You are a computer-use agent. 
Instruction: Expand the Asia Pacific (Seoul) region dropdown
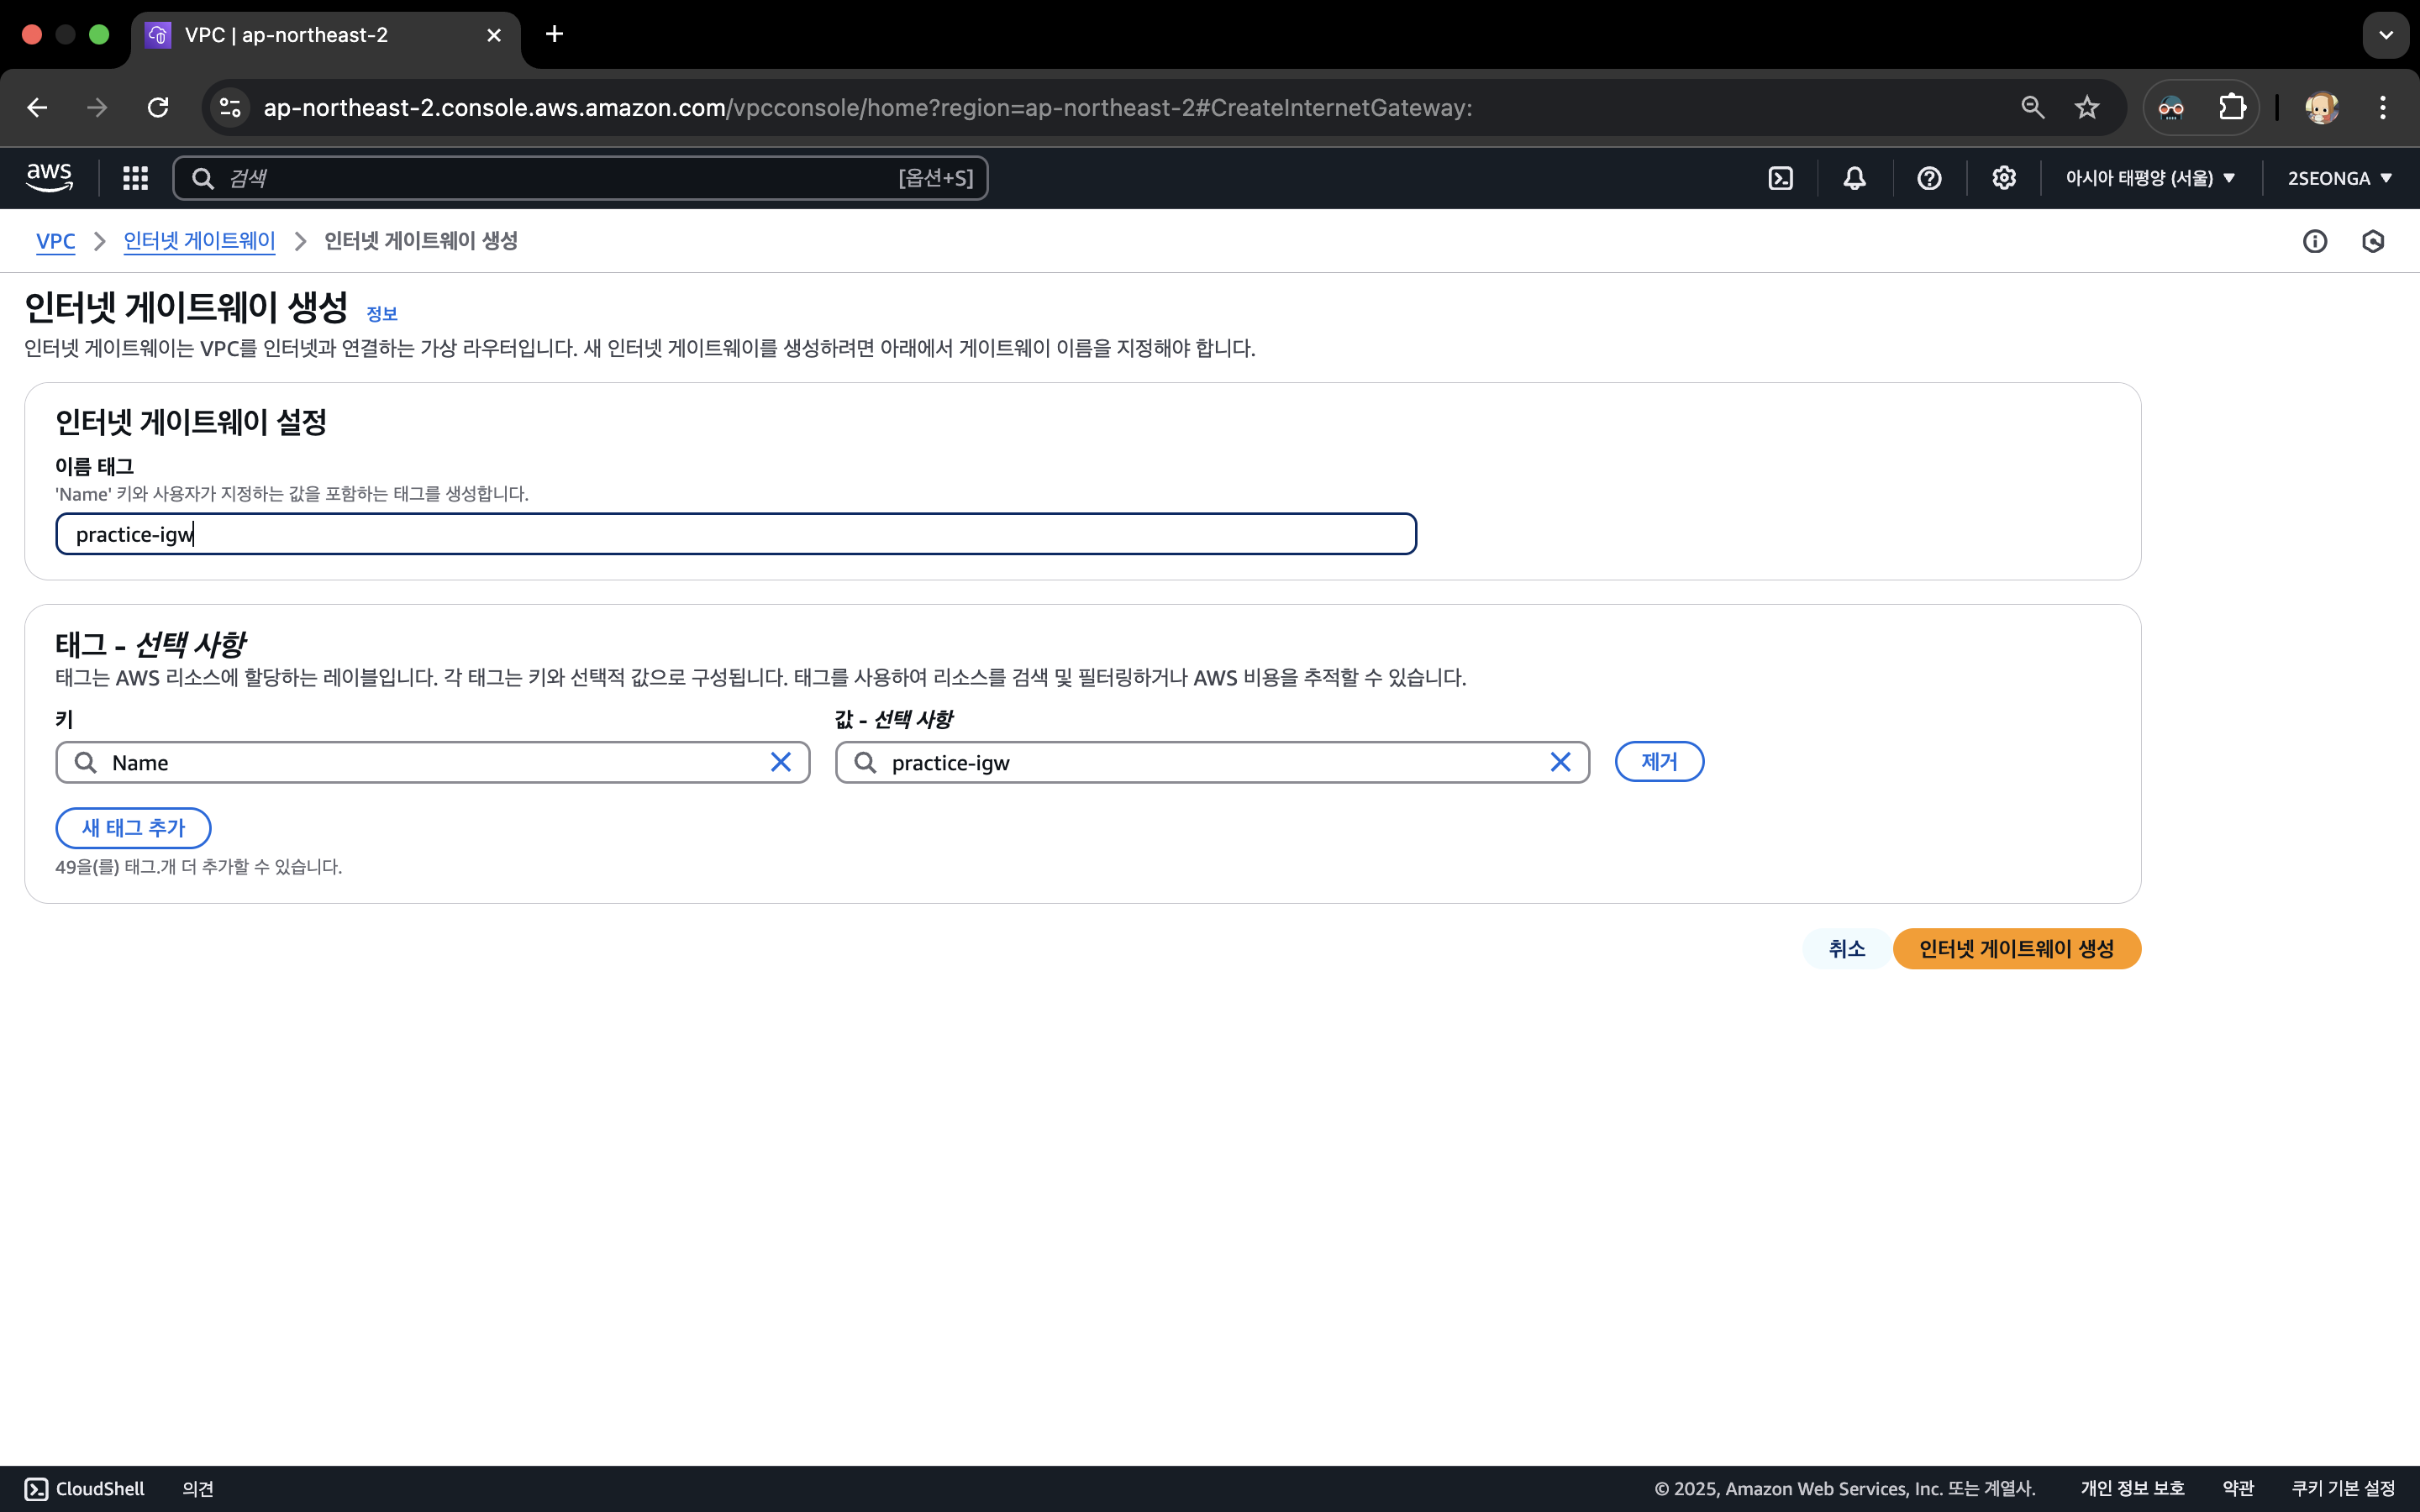(x=2150, y=178)
